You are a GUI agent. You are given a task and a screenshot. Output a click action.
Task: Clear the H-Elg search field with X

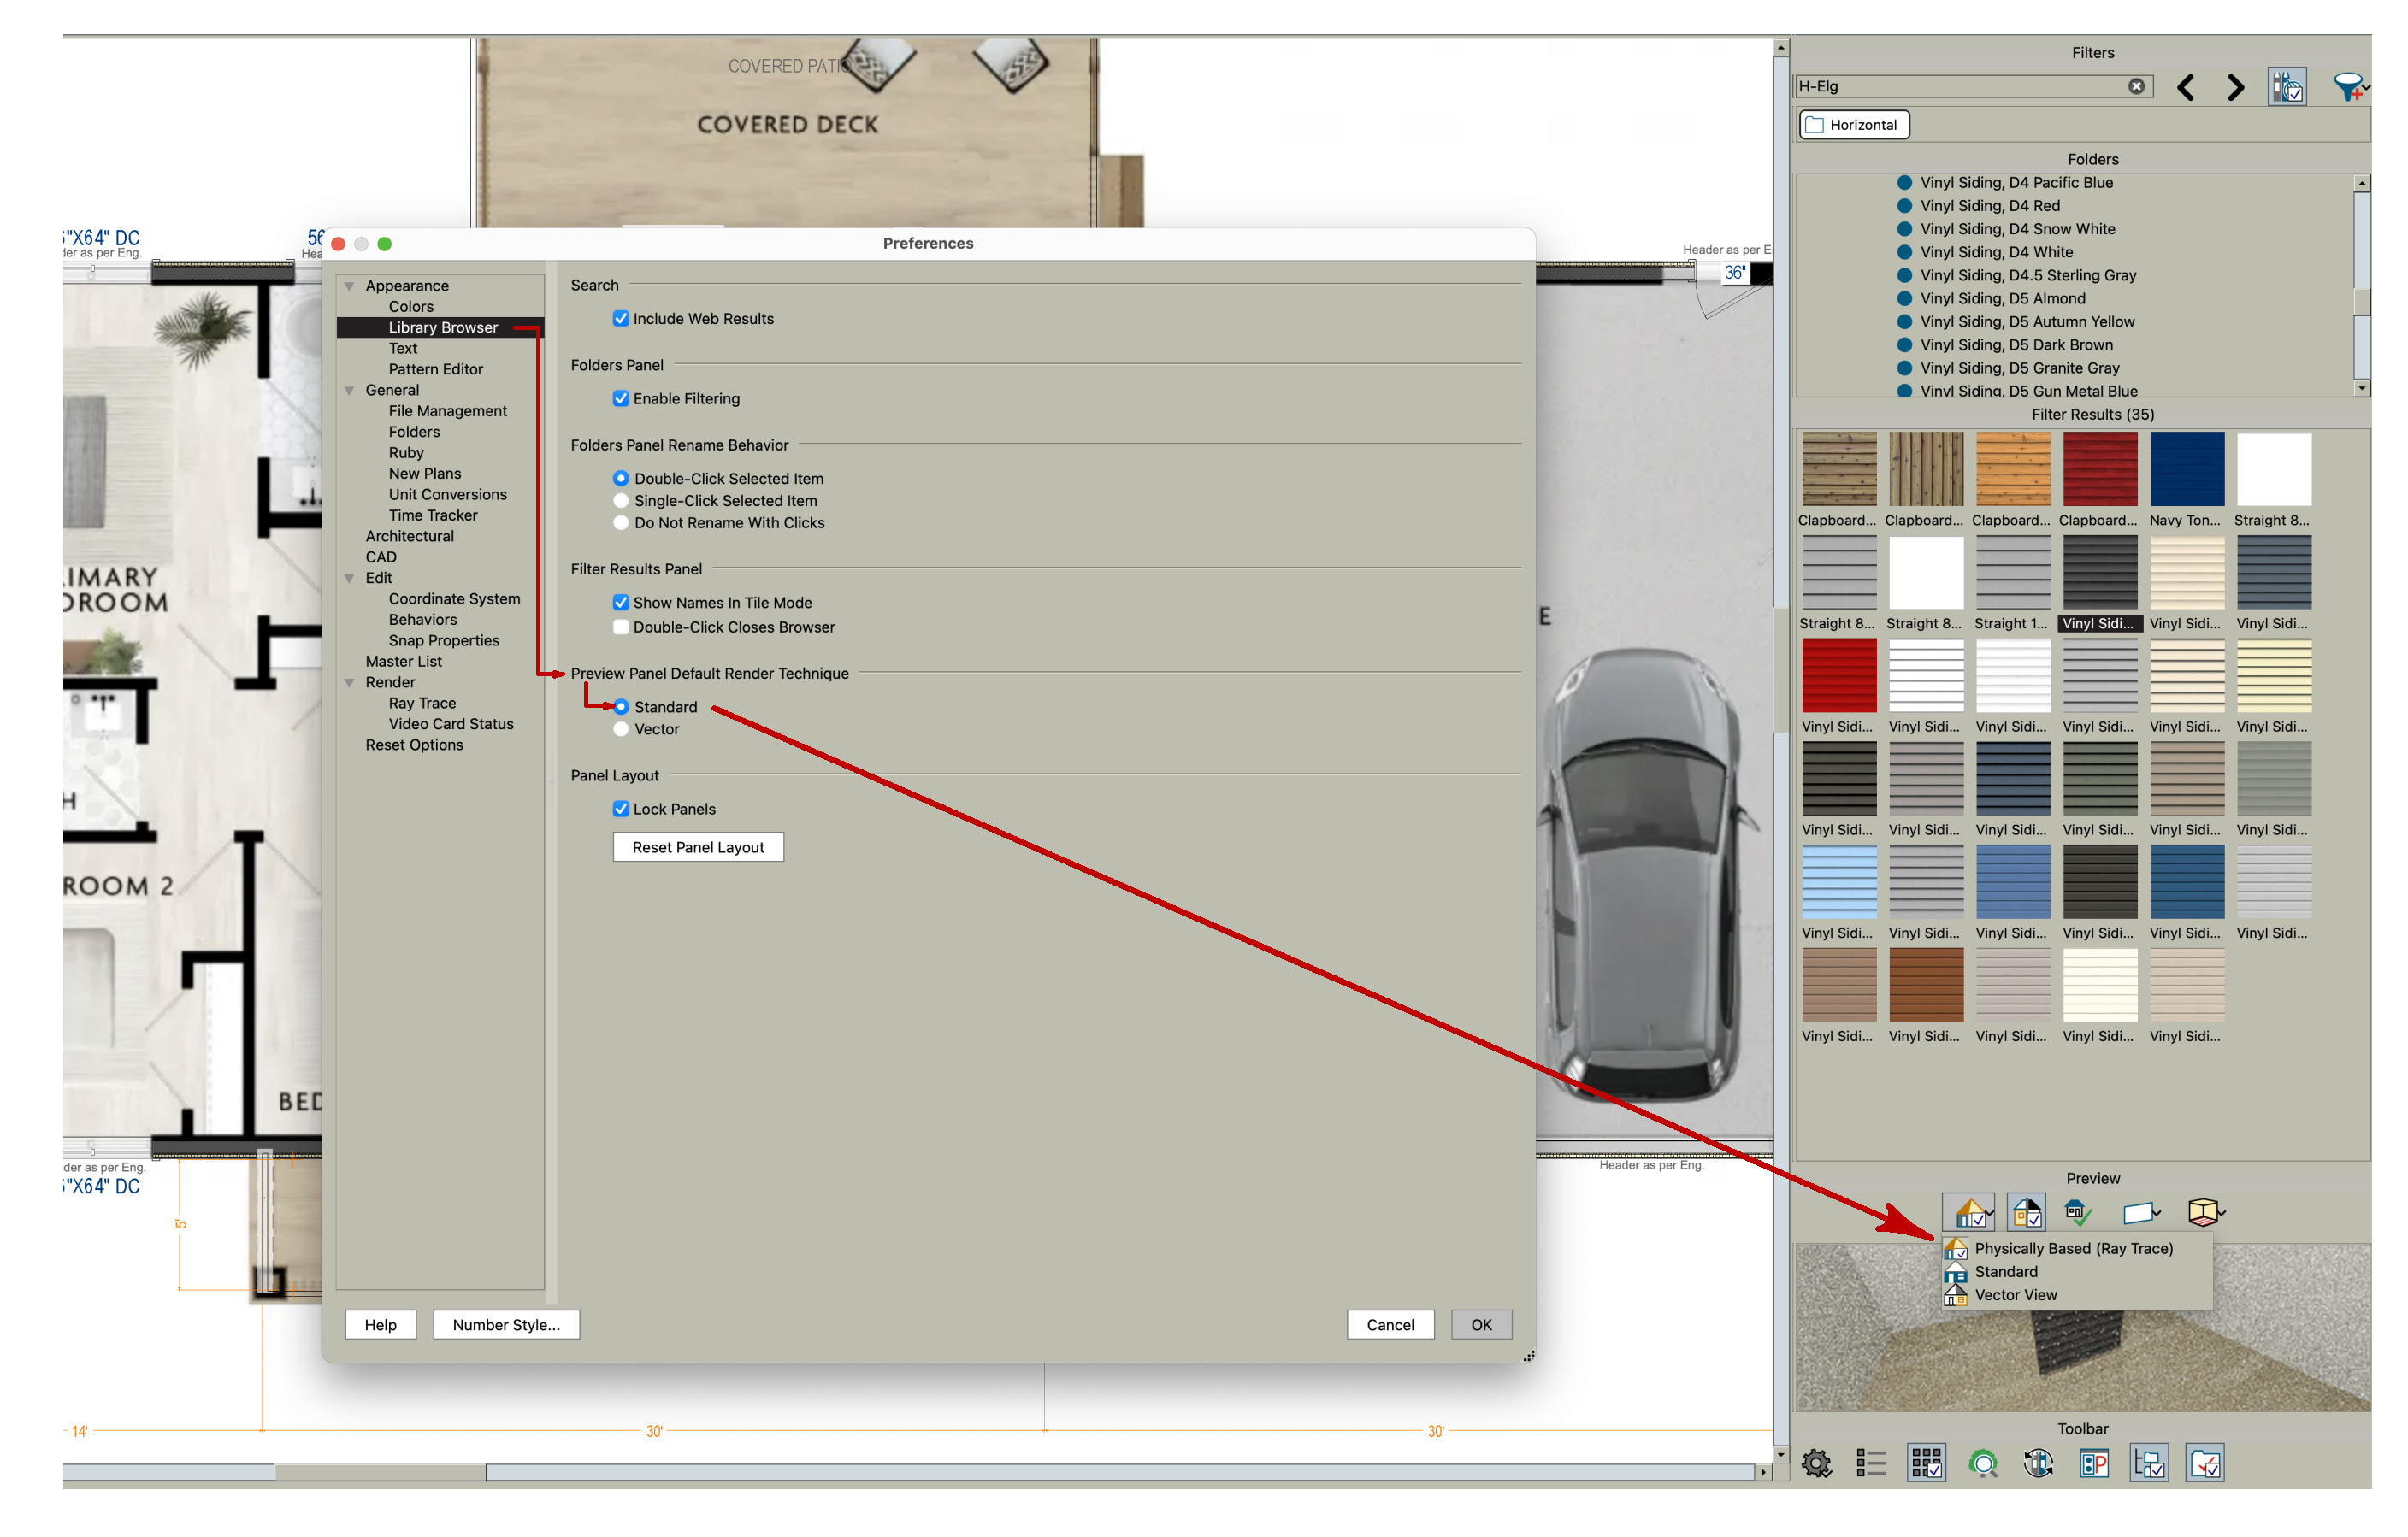2136,86
